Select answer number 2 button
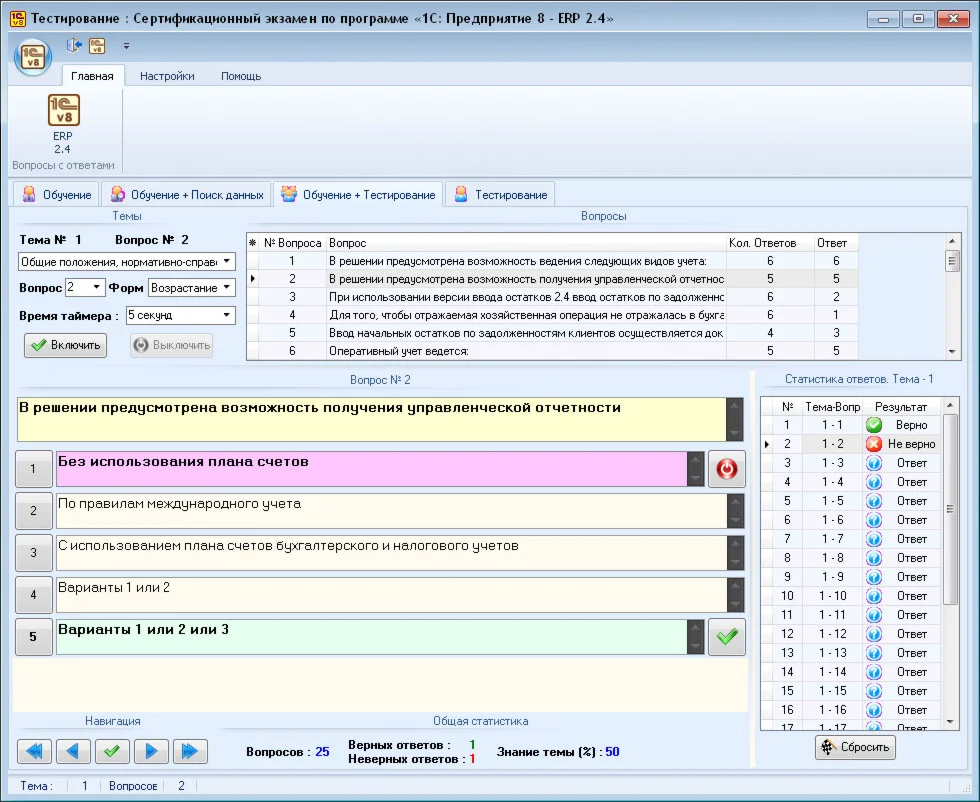Viewport: 980px width, 802px height. click(34, 511)
